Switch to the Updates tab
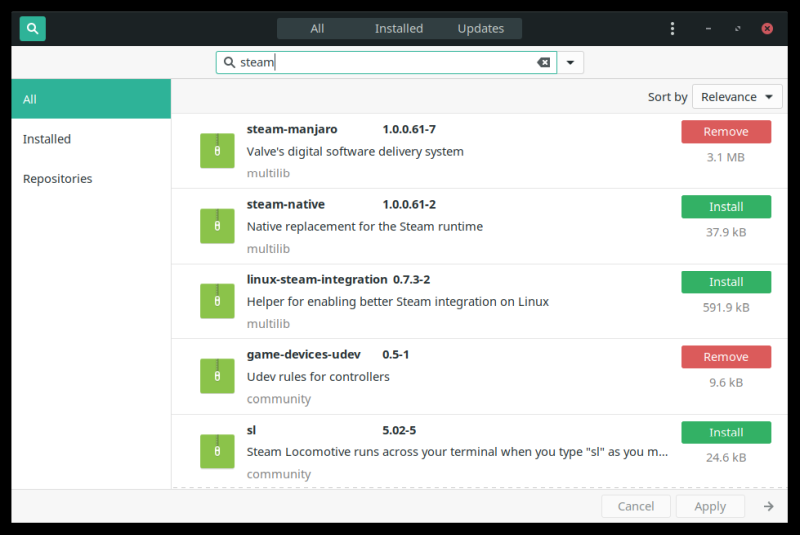The width and height of the screenshot is (800, 535). click(480, 28)
